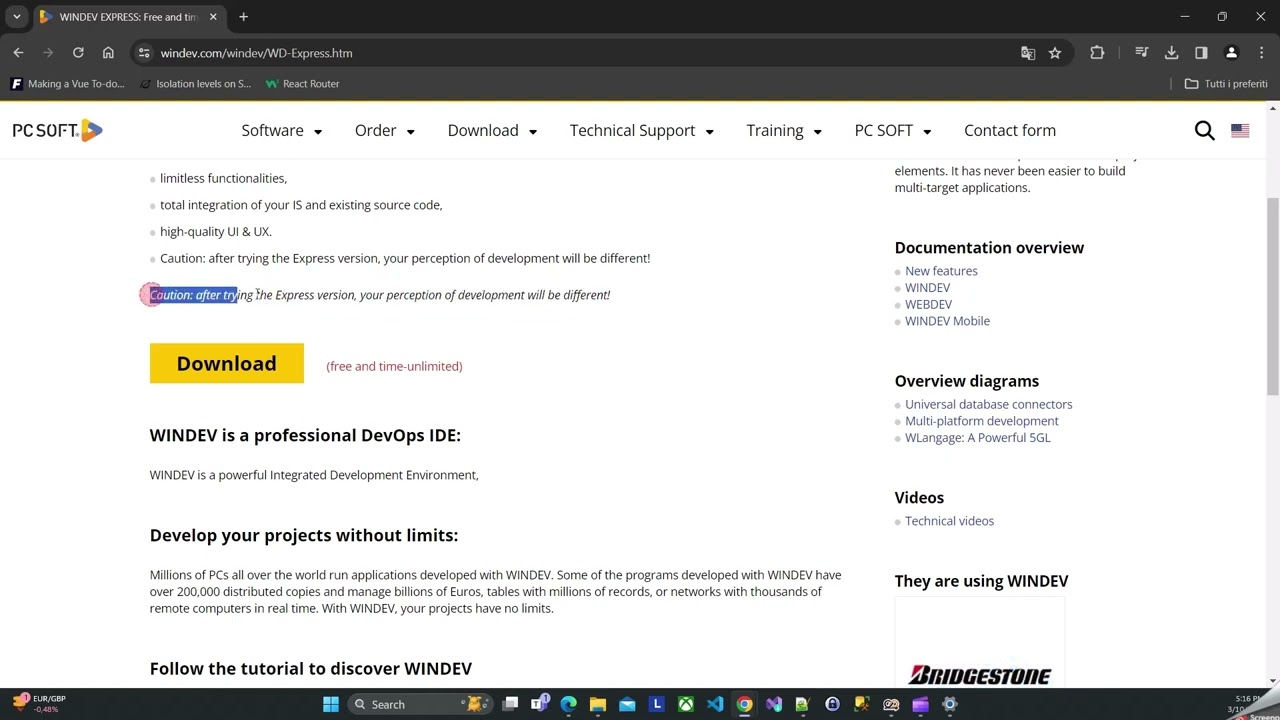This screenshot has width=1280, height=720.
Task: Open Google Translate icon in address bar
Action: pyautogui.click(x=1028, y=53)
